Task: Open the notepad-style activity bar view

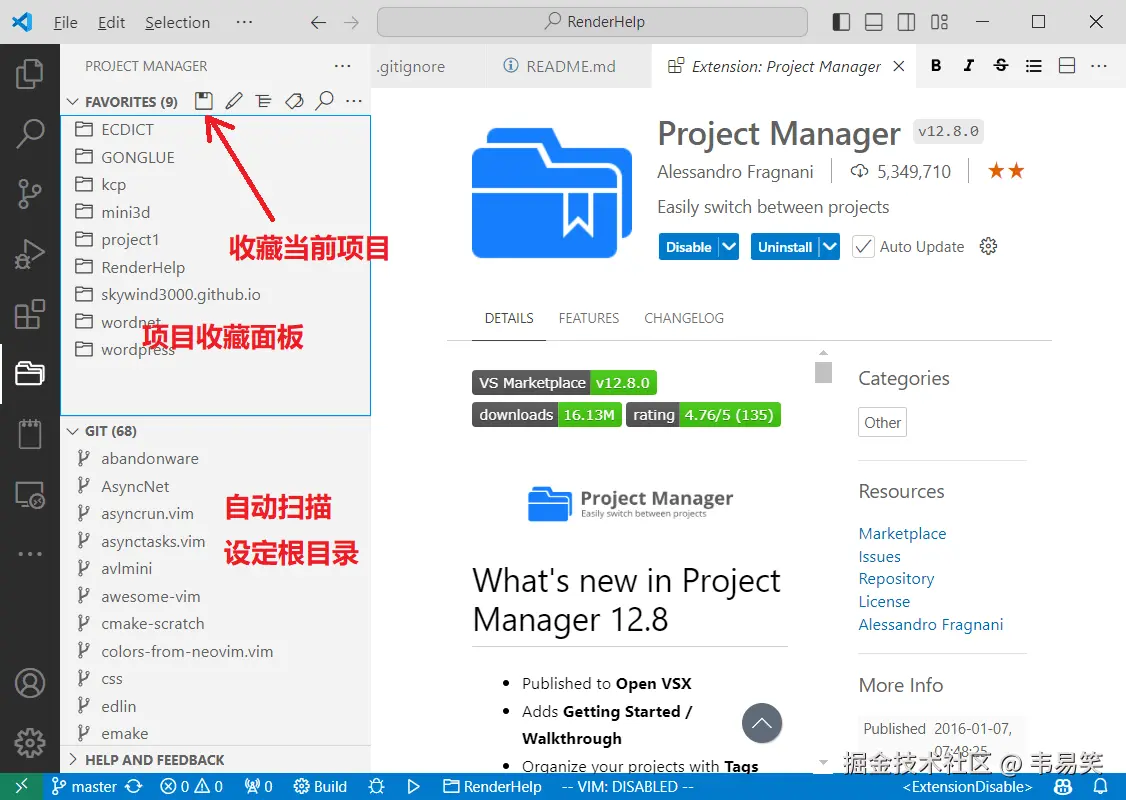Action: tap(29, 434)
